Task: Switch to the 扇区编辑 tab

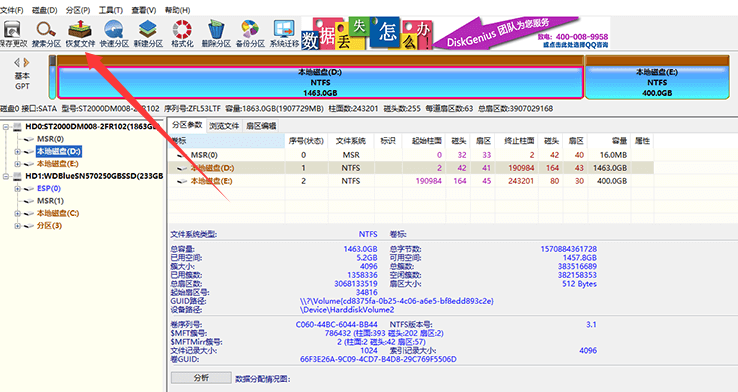Action: point(261,126)
